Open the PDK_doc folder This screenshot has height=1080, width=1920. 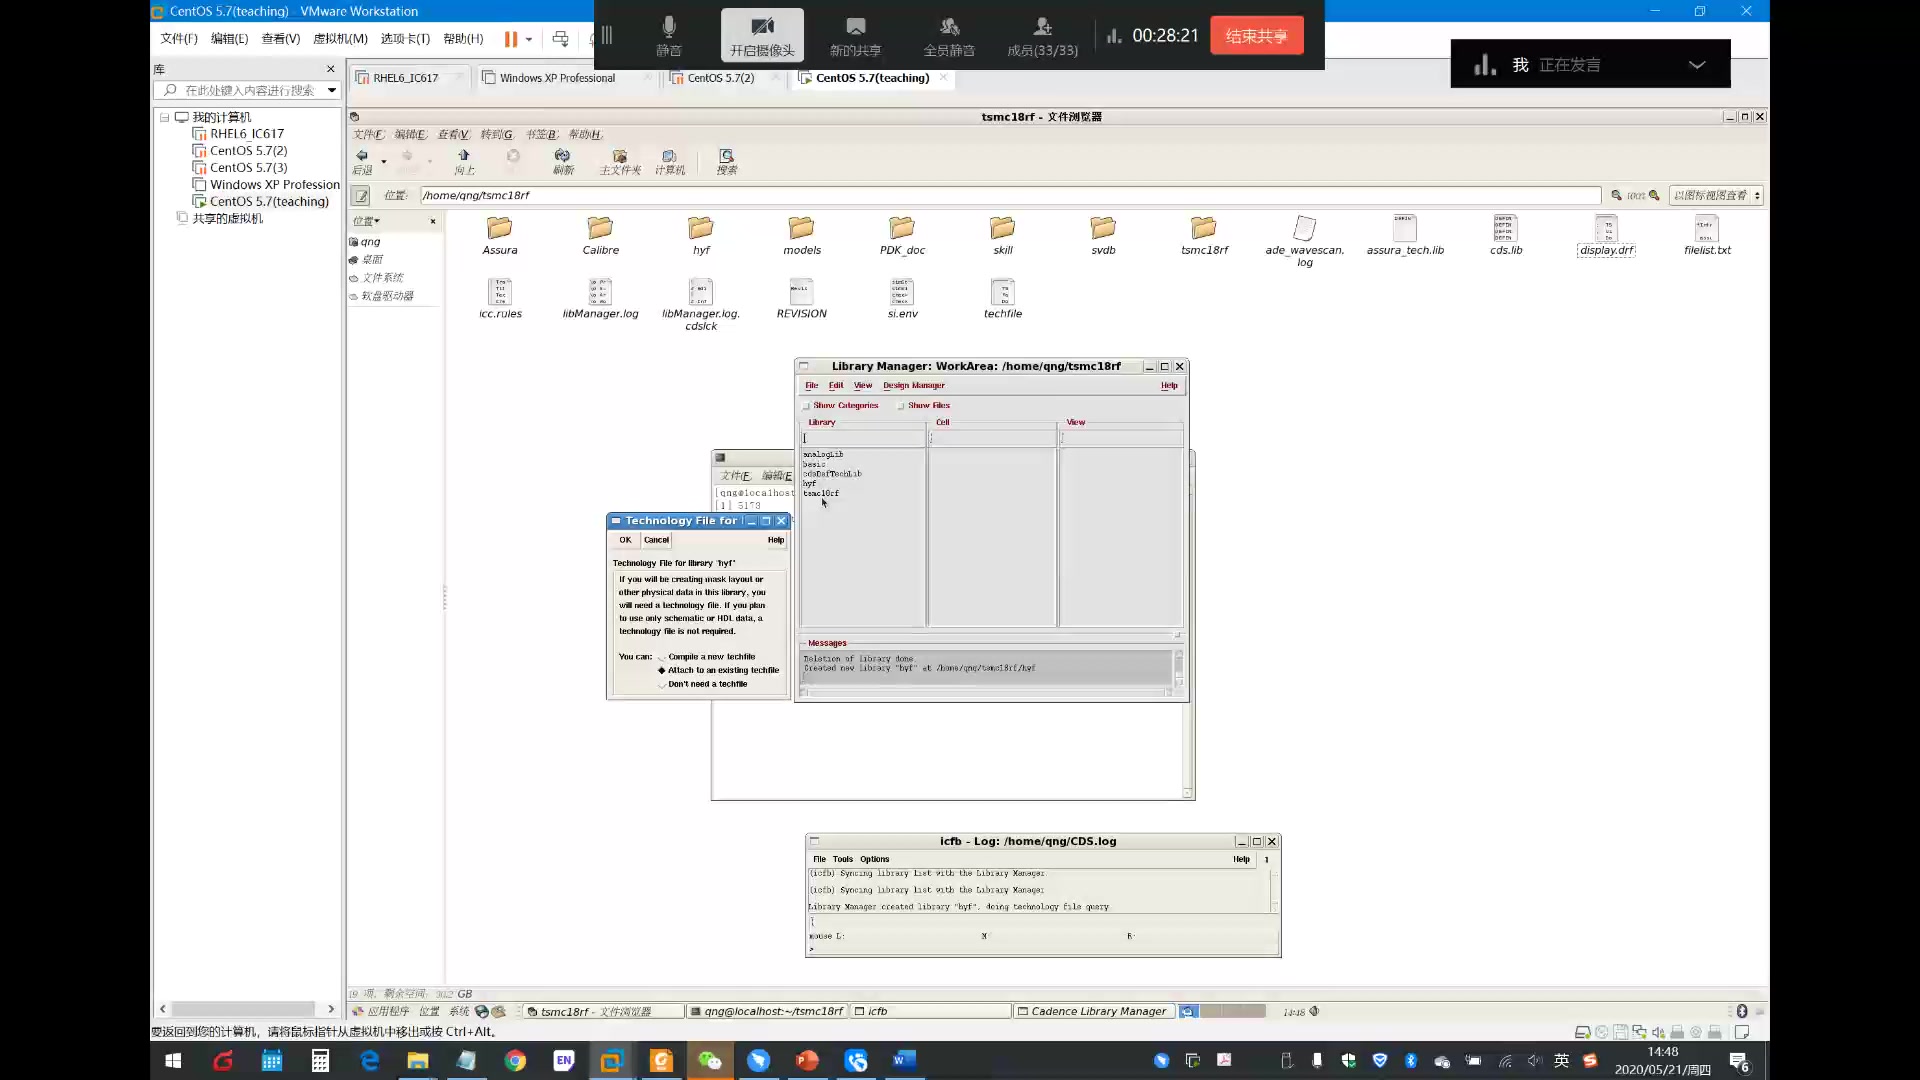coord(902,236)
